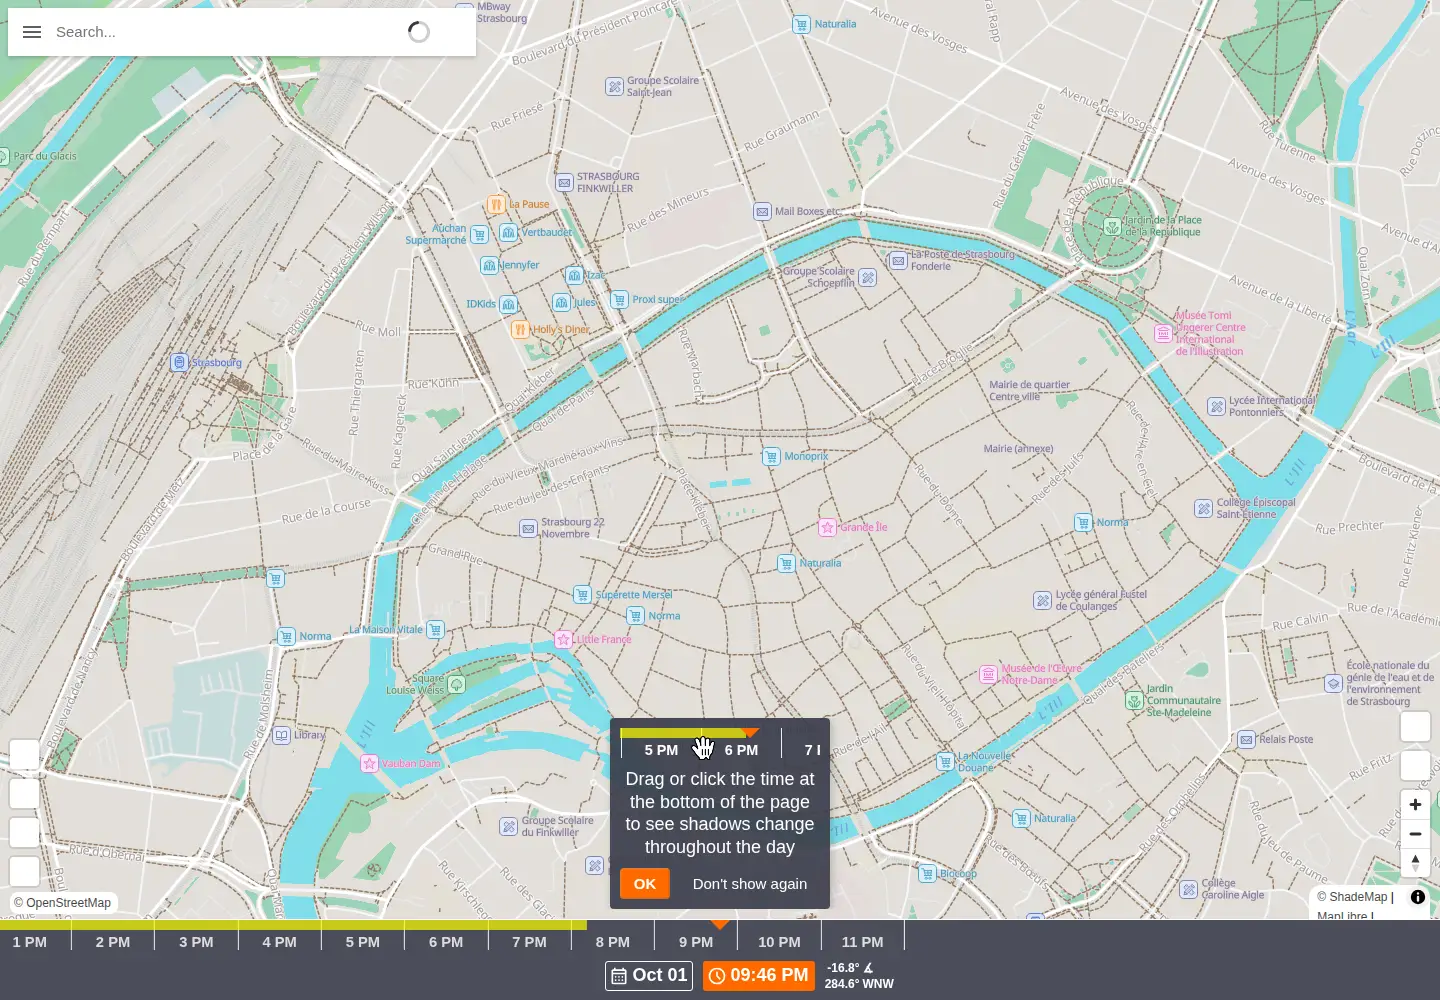The image size is (1440, 1000).
Task: Click the Lycée général Fustel de Coulanges icon
Action: 1042,600
